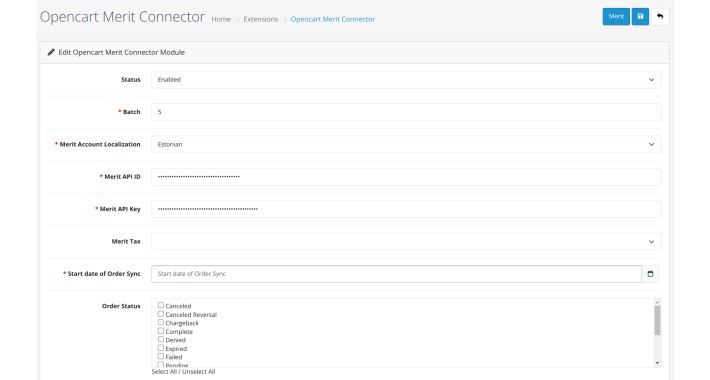
Task: Go to Home breadcrumb link
Action: point(221,19)
